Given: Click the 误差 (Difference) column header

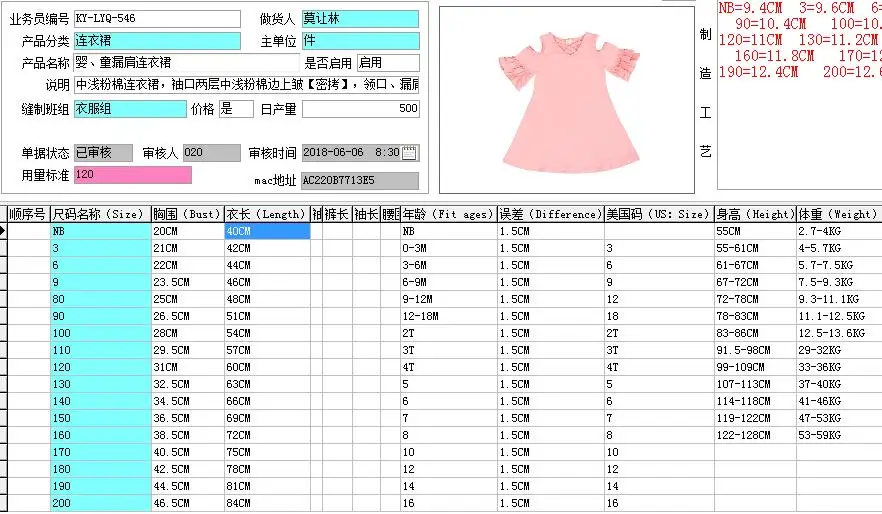Looking at the screenshot, I should pos(551,214).
